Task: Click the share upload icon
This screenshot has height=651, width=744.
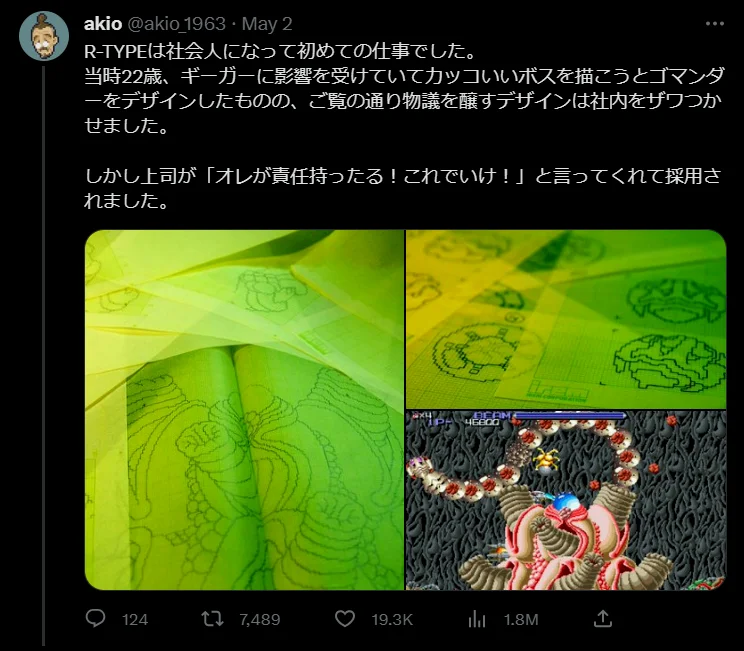Action: click(x=603, y=619)
